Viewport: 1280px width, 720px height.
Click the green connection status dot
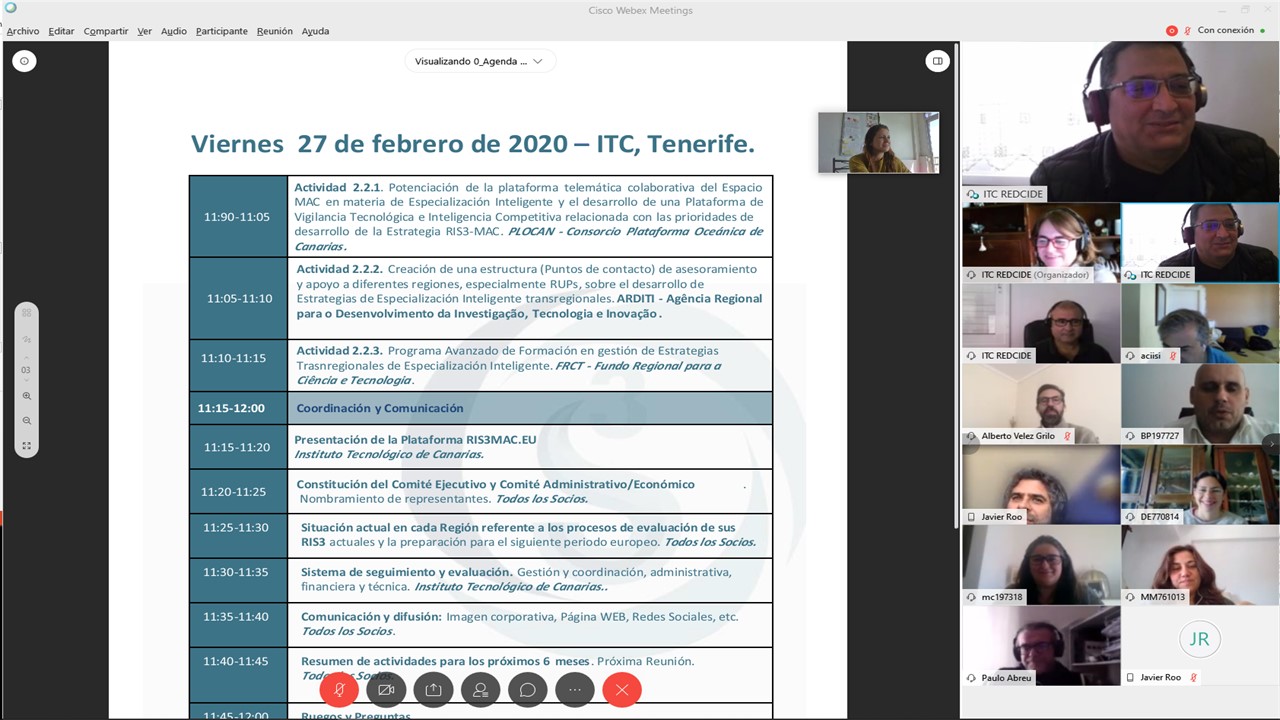pos(1263,31)
